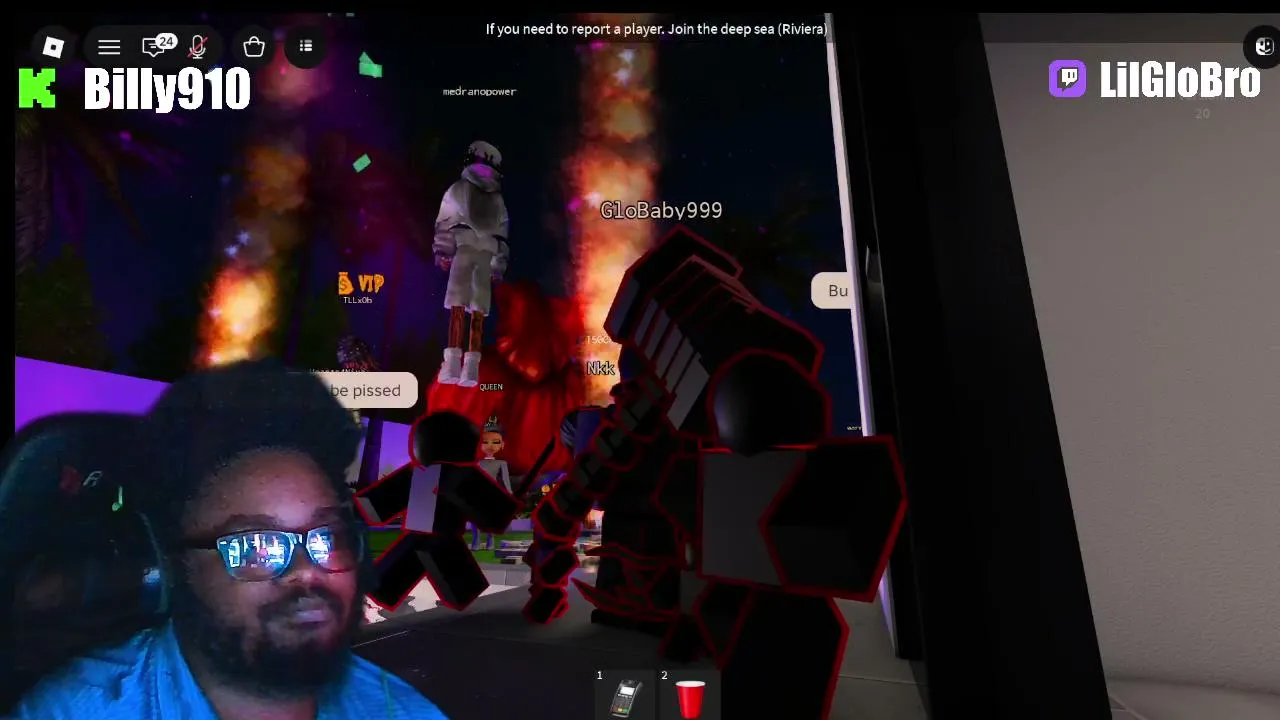
Task: Click the GloBaby999 player name tag
Action: [661, 210]
